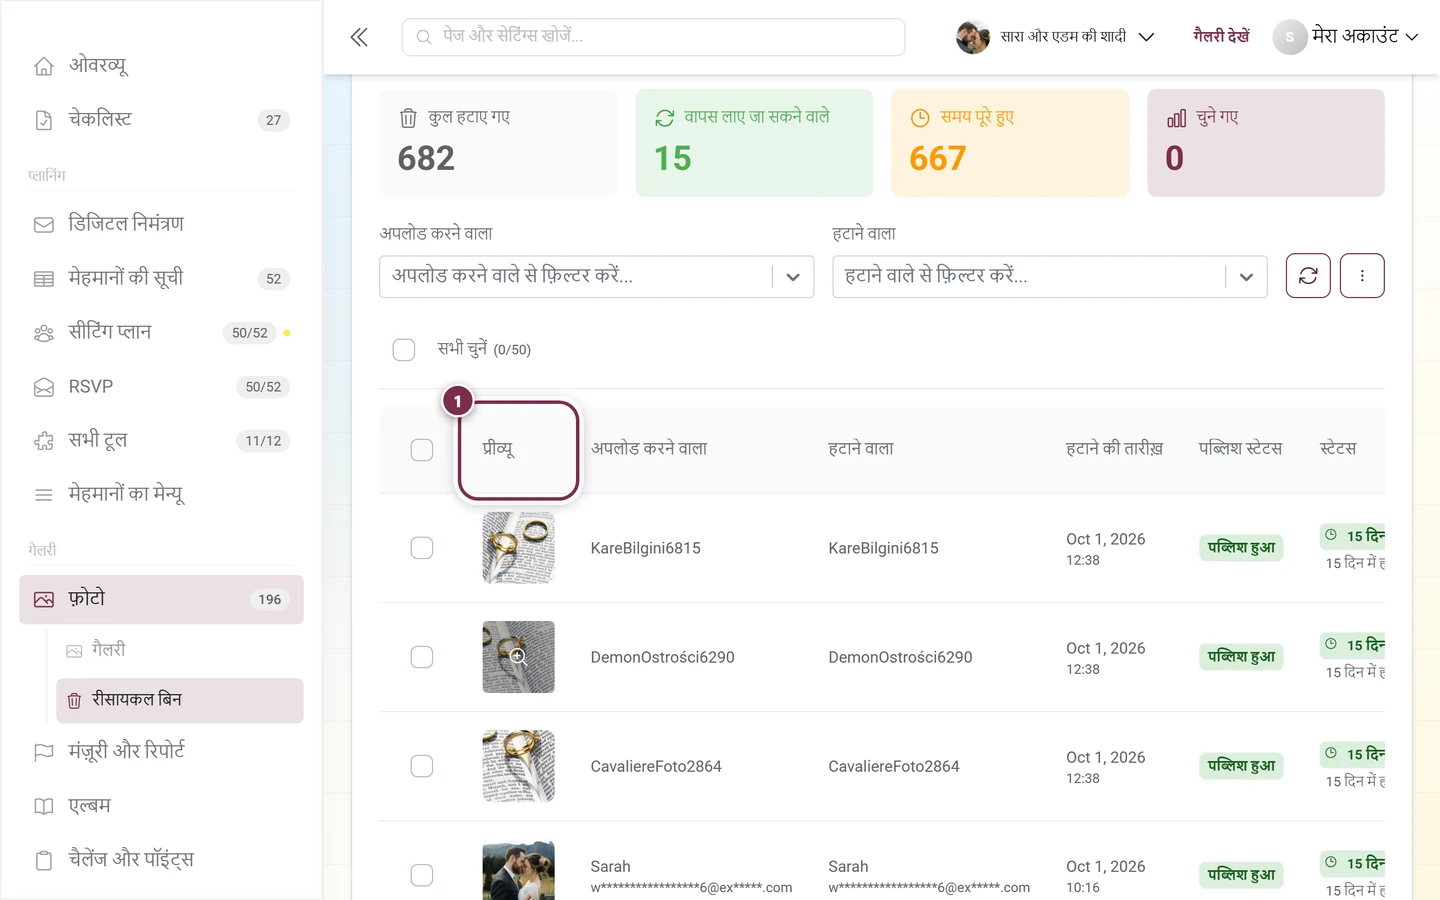
Task: Expand the मेरा अकाउंट menu
Action: [x=1346, y=37]
